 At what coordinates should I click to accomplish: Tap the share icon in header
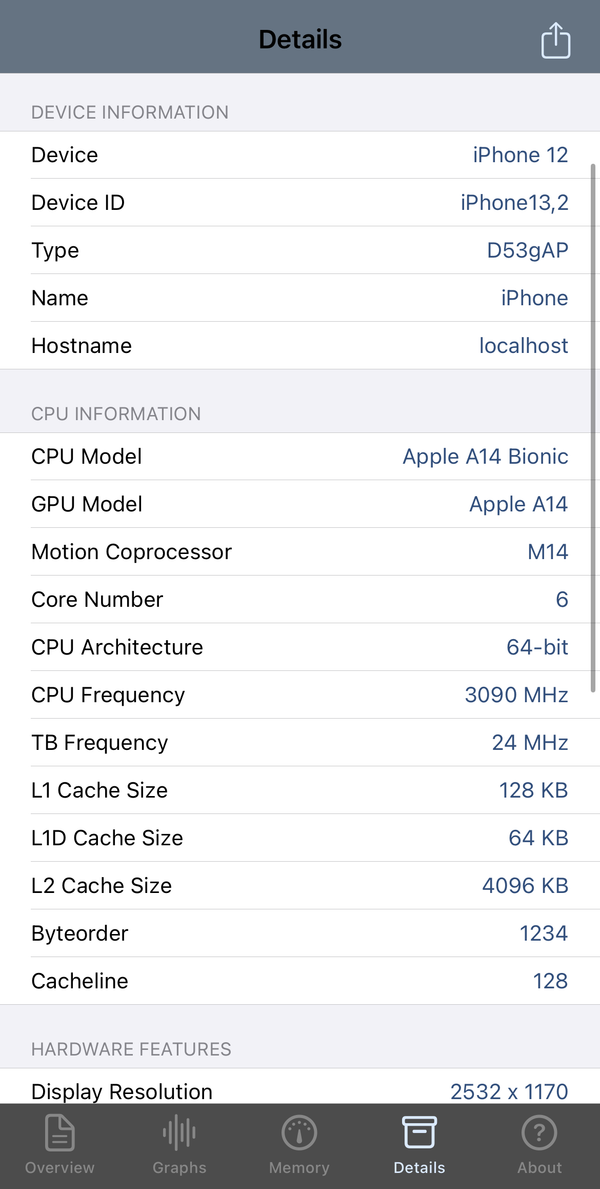coord(555,39)
